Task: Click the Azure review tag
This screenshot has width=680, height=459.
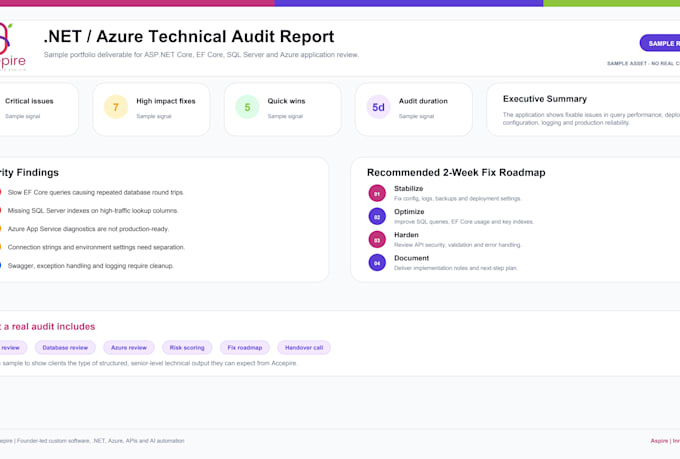Action: coord(129,348)
